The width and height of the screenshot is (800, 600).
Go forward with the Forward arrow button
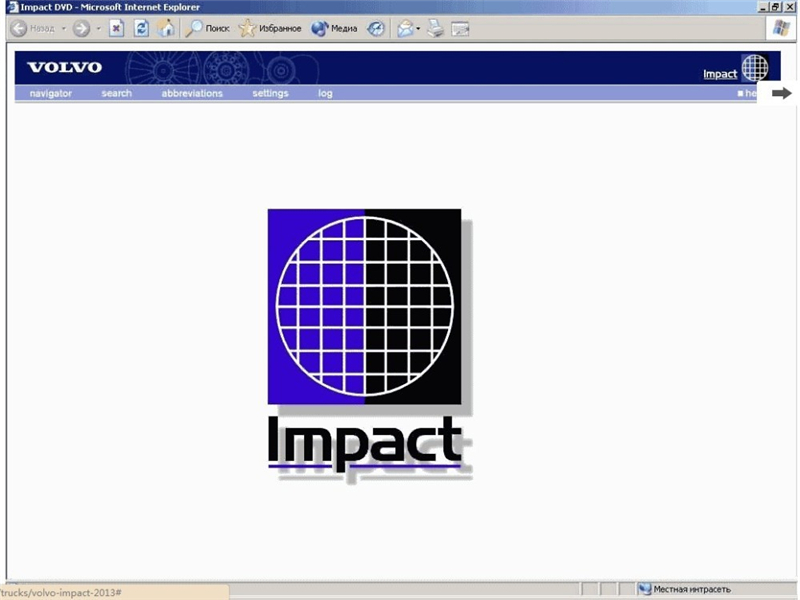81,28
